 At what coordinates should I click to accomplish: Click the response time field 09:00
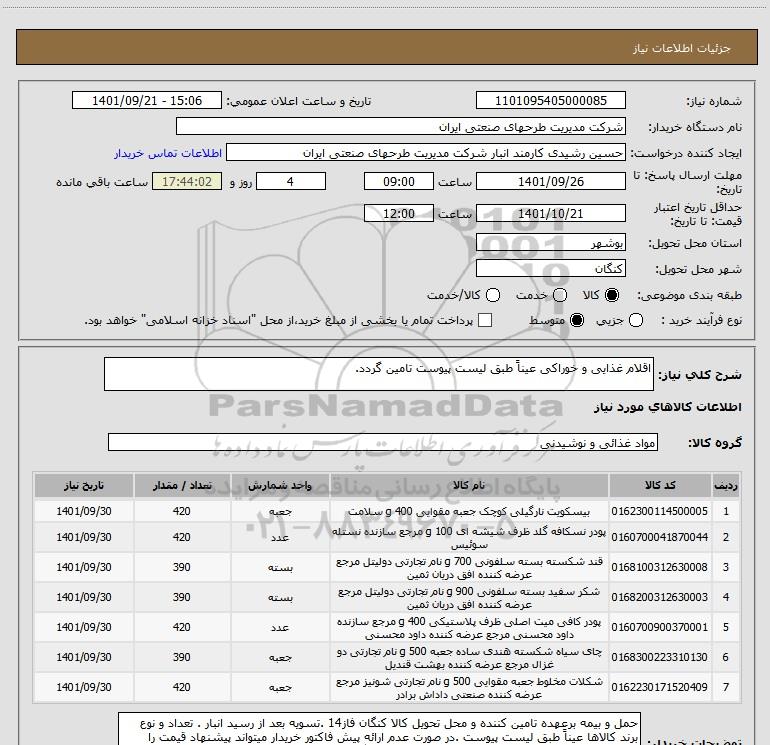tap(399, 181)
